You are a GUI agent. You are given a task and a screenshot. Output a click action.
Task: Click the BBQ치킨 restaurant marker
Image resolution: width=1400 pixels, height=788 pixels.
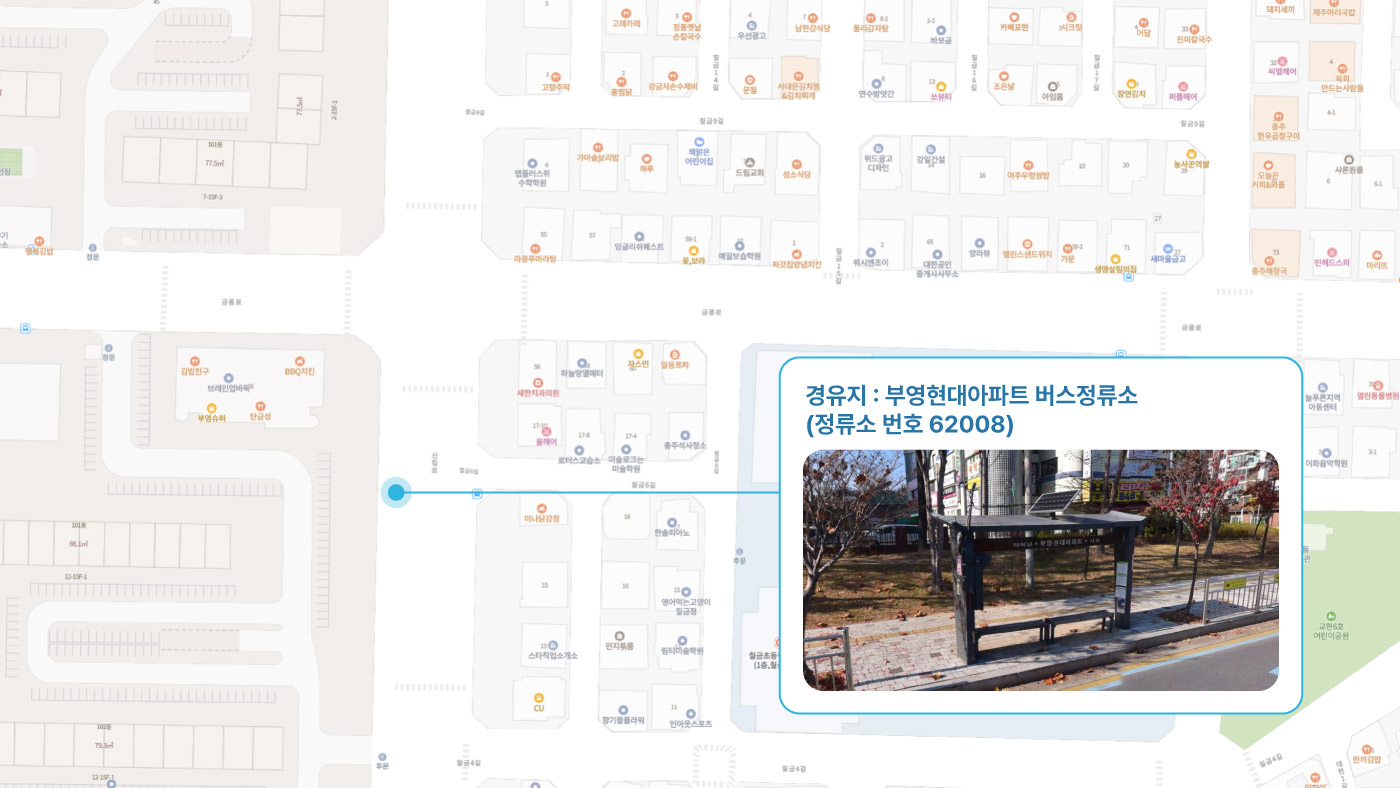click(x=299, y=361)
